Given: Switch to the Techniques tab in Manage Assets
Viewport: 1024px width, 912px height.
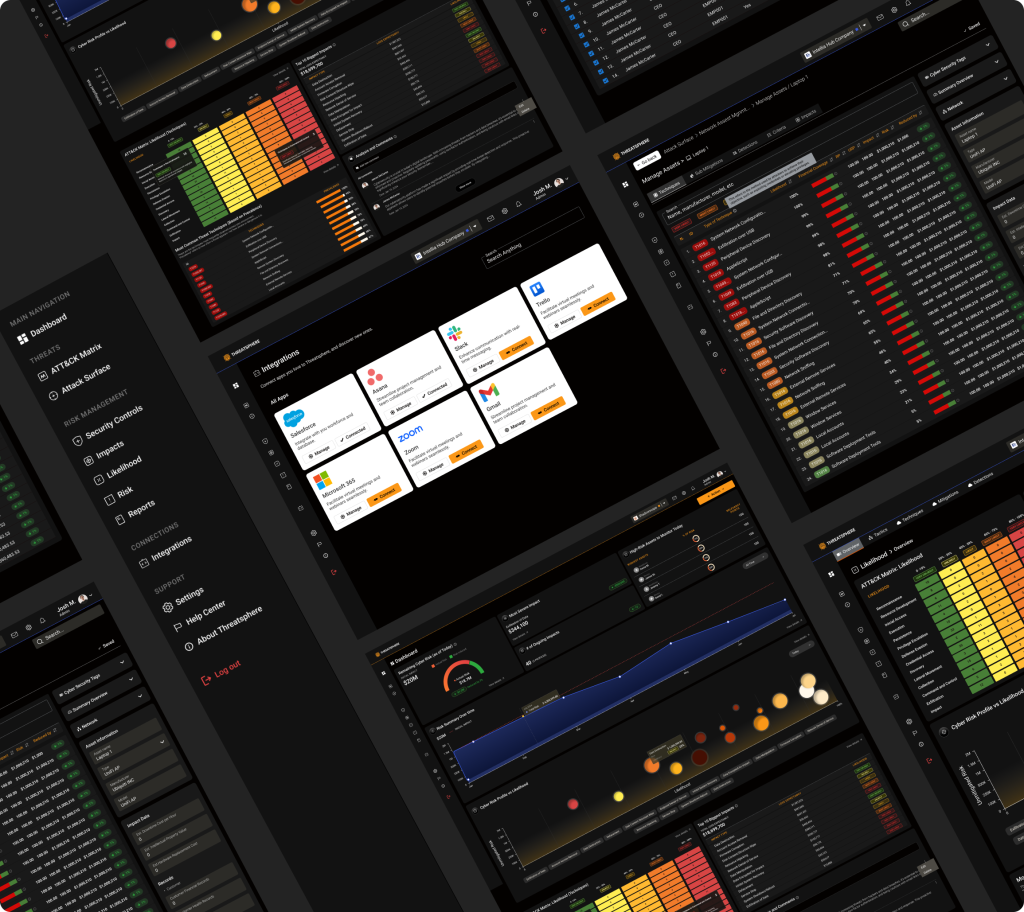Looking at the screenshot, I should pyautogui.click(x=669, y=184).
